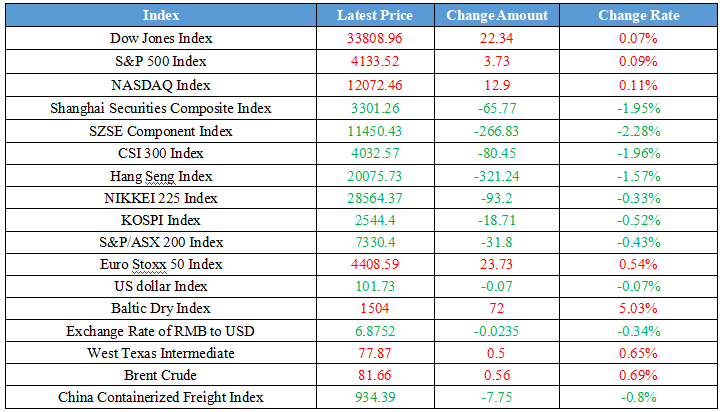The width and height of the screenshot is (723, 412).
Task: Select the CSI 300 Index cell
Action: (x=162, y=154)
